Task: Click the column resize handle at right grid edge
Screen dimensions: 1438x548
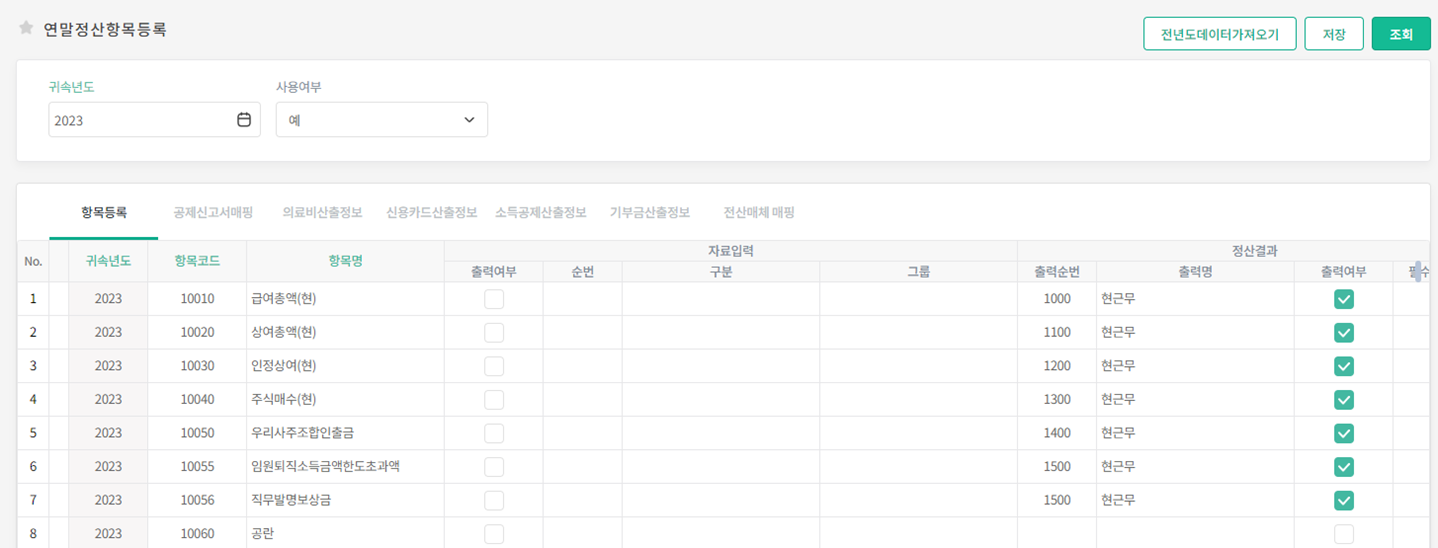Action: (x=1417, y=271)
